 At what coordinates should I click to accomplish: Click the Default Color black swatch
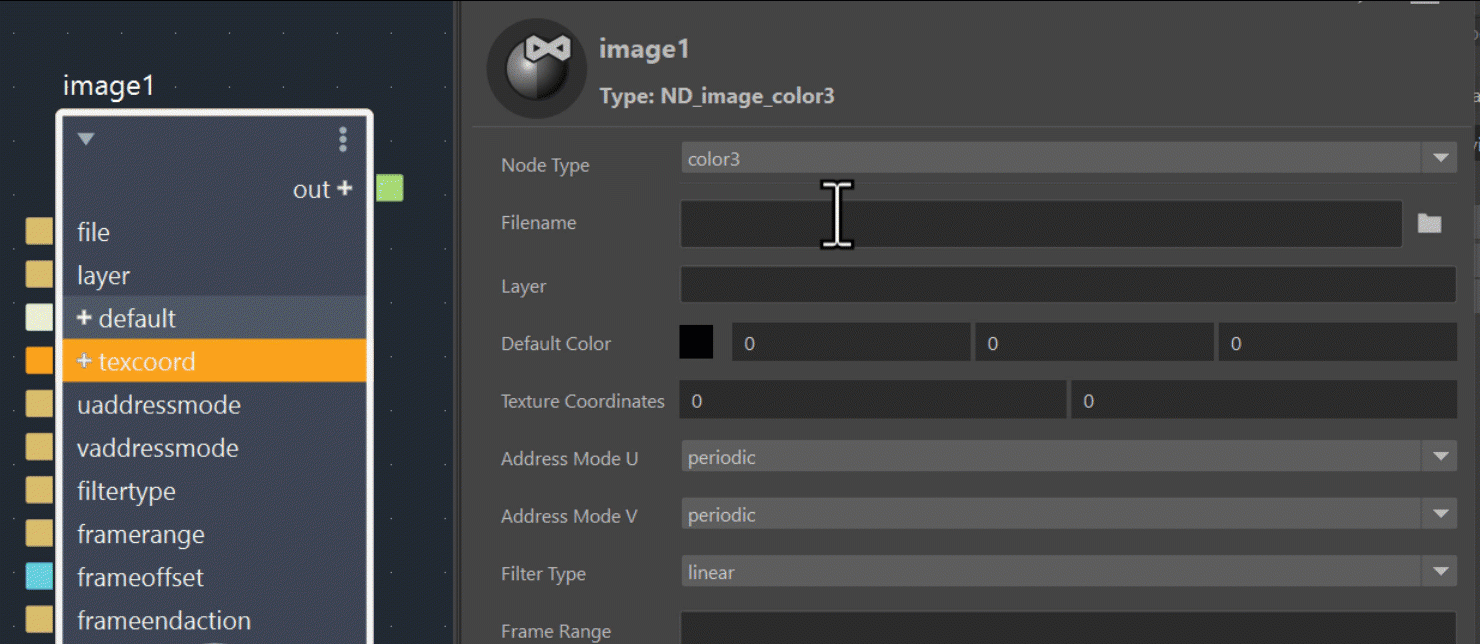coord(696,343)
